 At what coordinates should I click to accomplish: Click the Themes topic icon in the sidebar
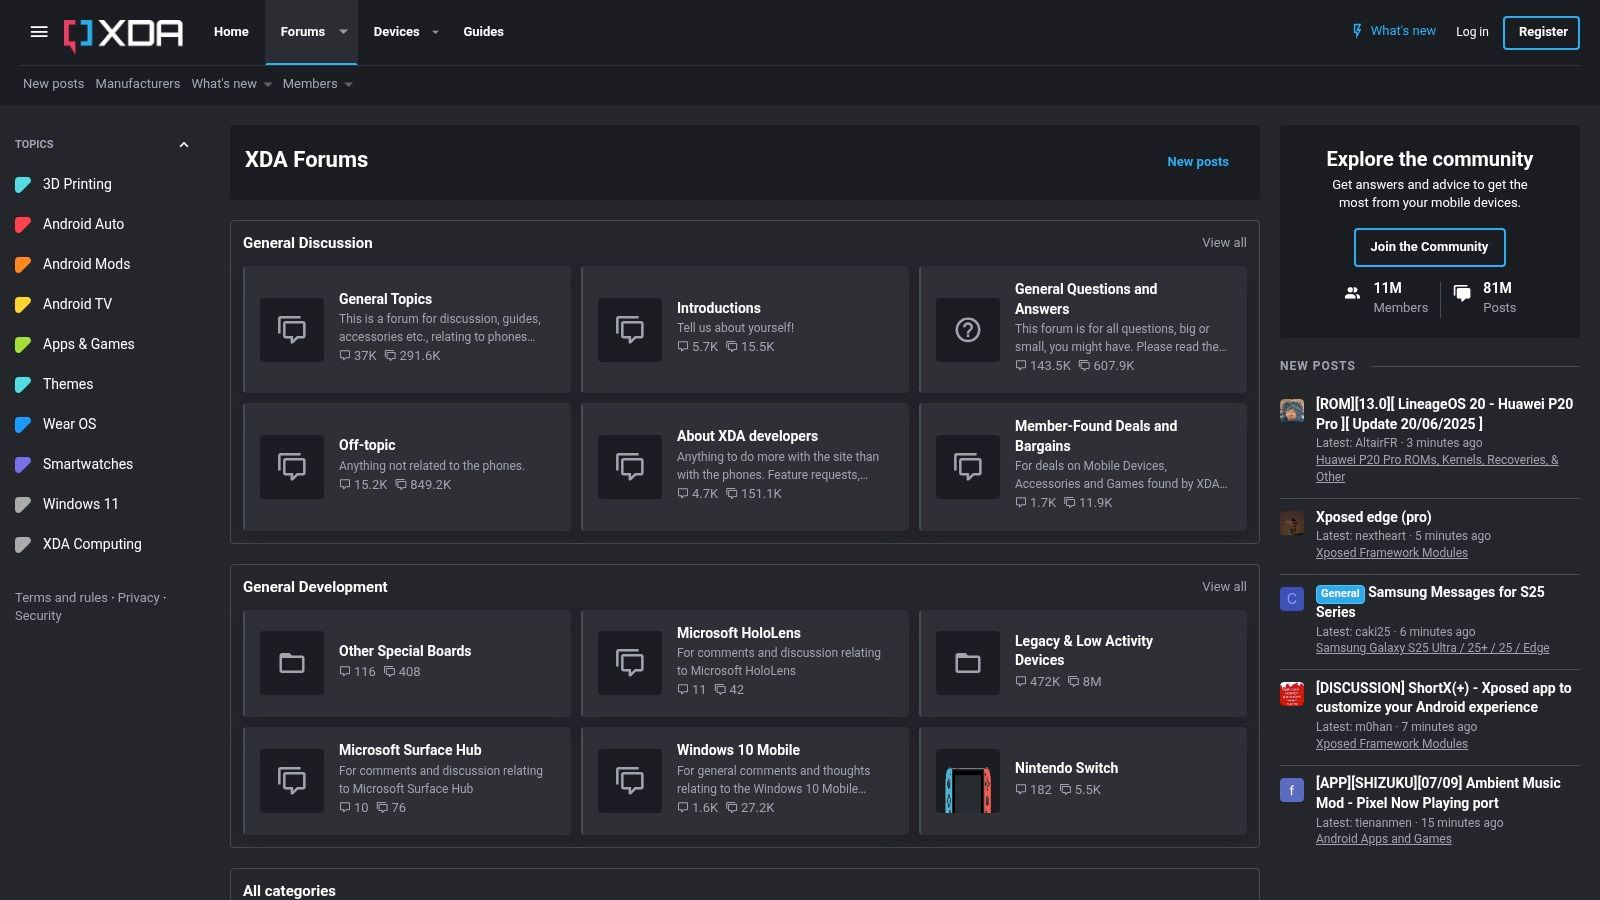[x=23, y=384]
